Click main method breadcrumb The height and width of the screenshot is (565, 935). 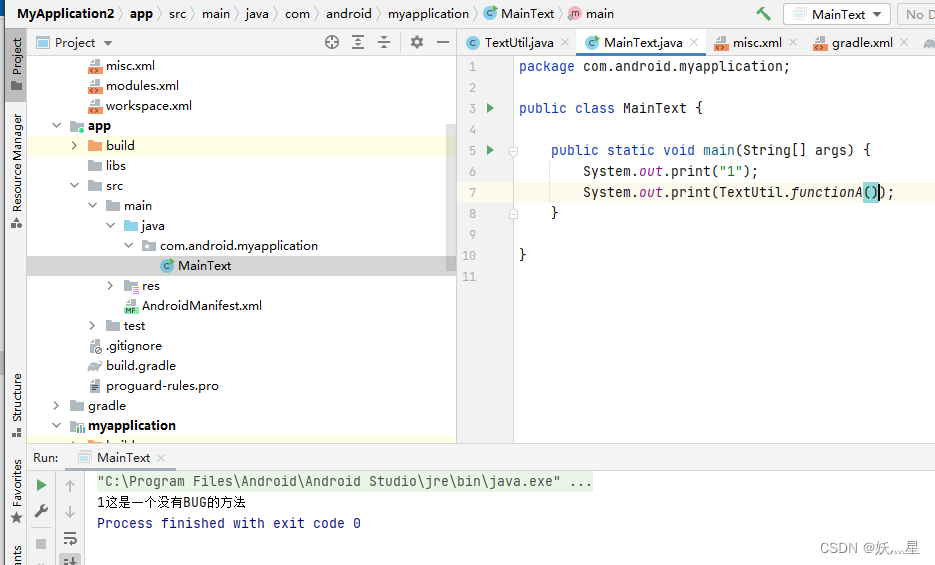click(x=591, y=13)
